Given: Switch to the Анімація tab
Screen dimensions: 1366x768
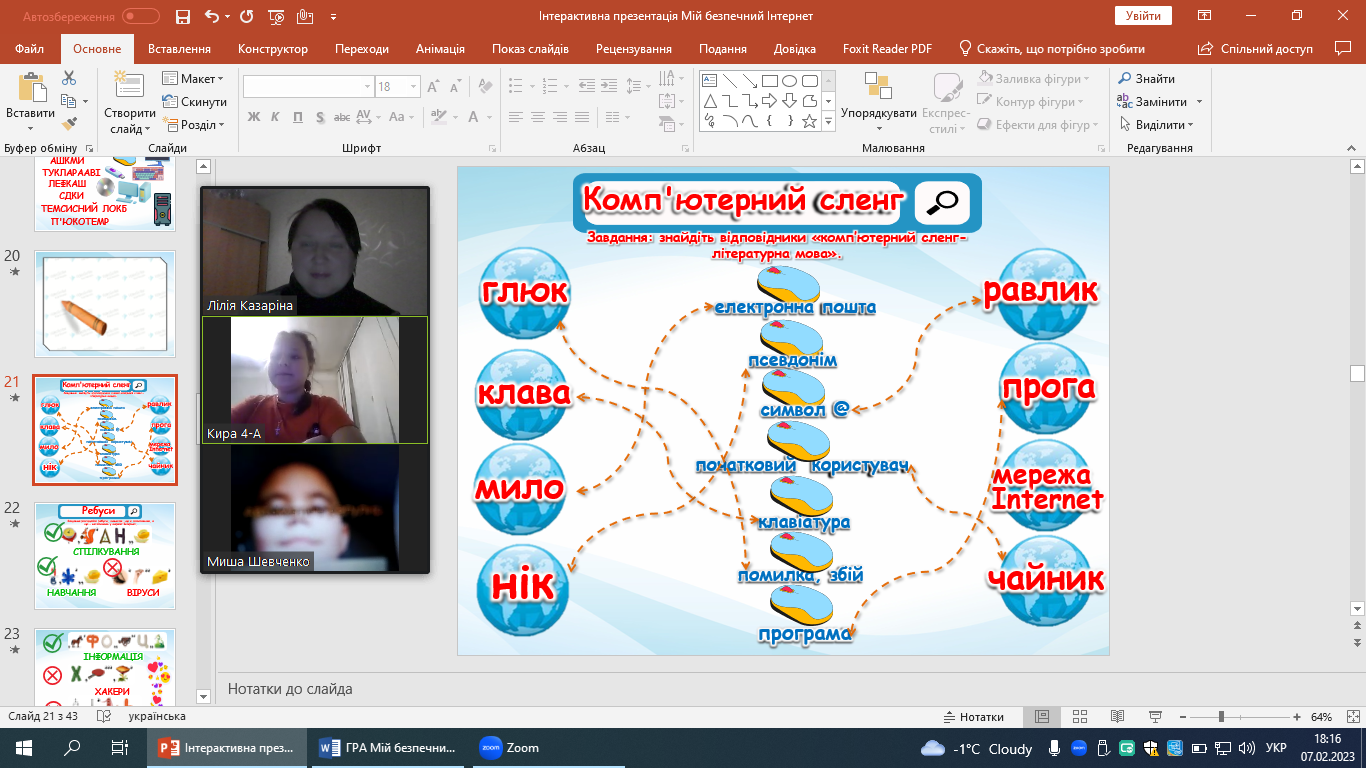Looking at the screenshot, I should click(x=440, y=49).
